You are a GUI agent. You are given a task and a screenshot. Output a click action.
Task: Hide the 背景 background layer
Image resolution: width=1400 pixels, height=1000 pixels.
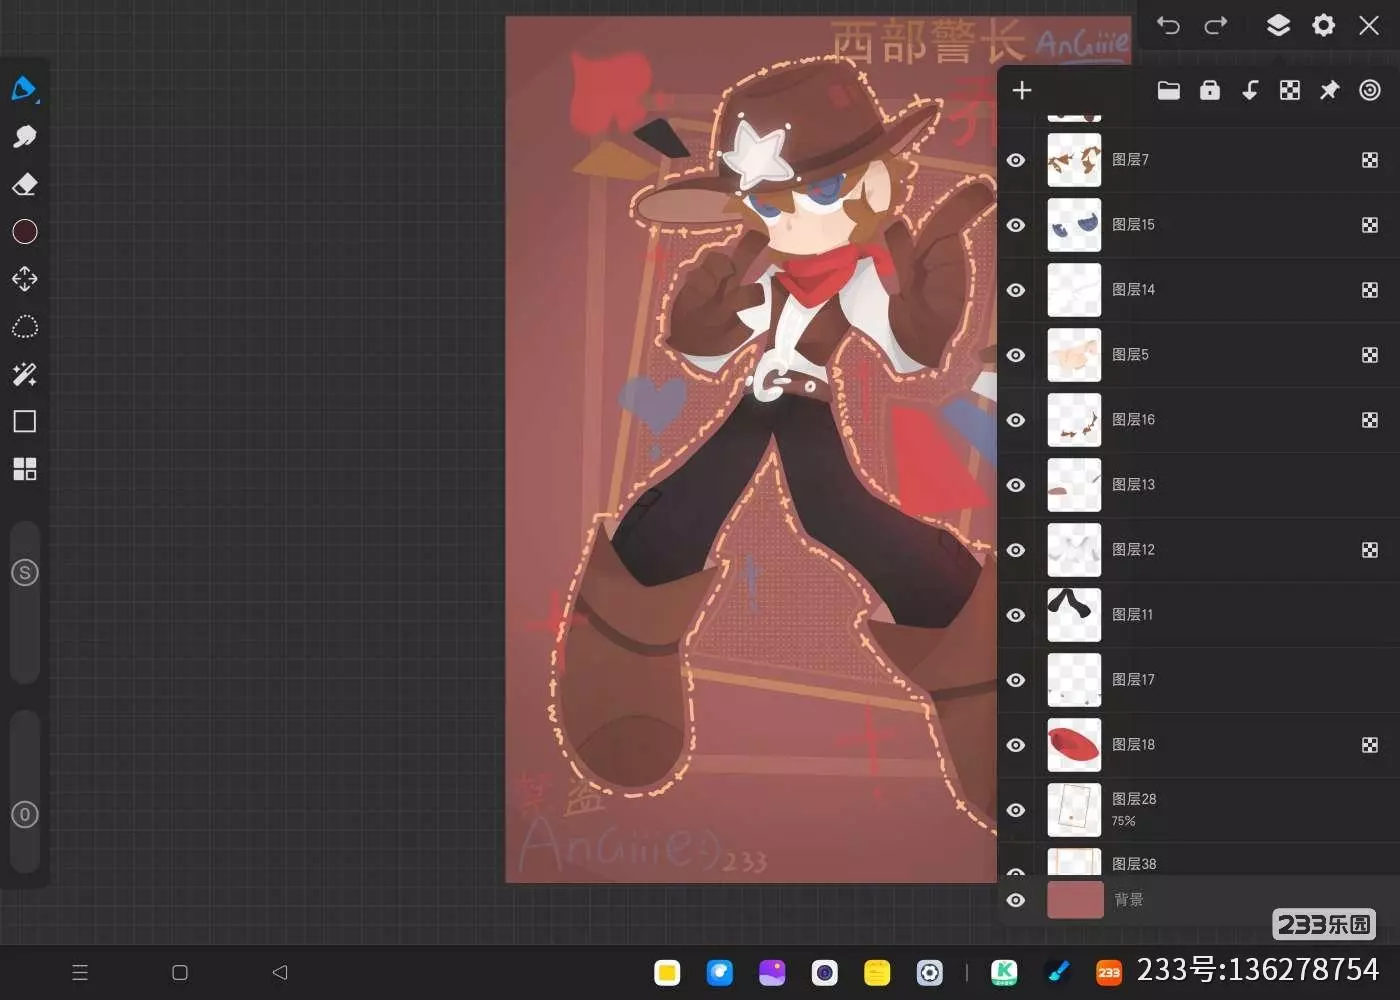(1016, 900)
